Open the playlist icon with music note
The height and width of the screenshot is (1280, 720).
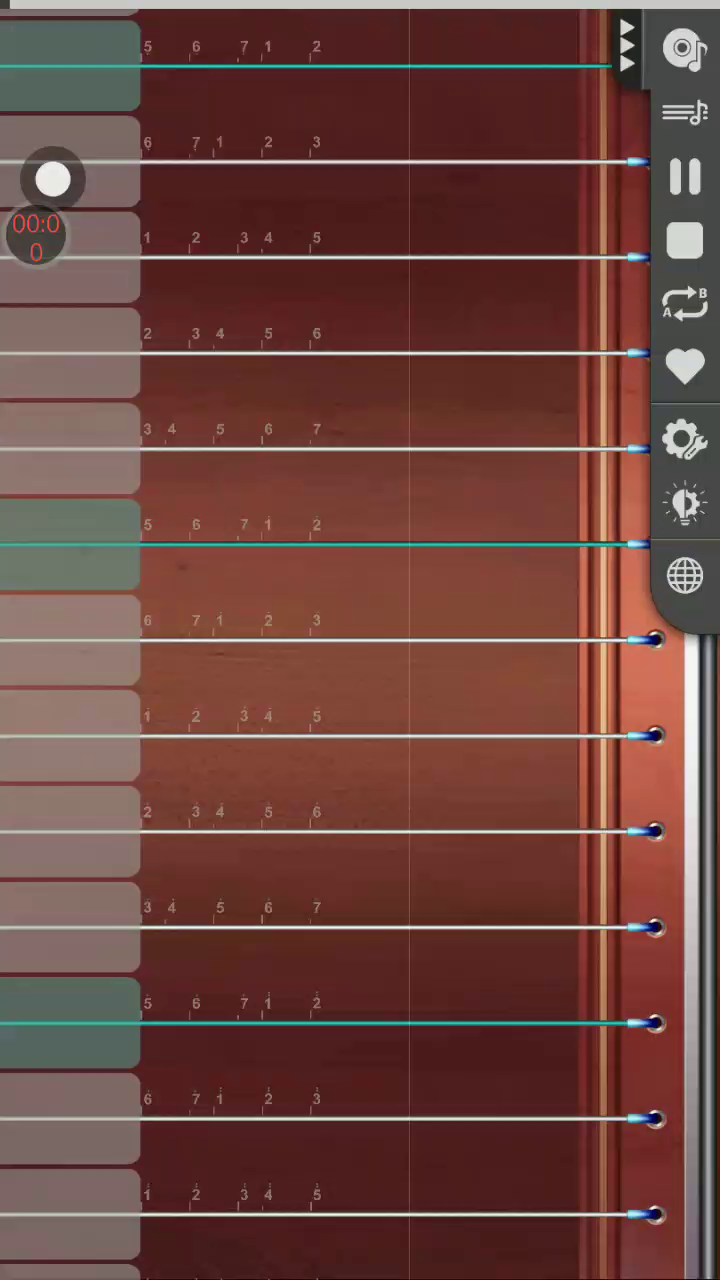point(685,112)
